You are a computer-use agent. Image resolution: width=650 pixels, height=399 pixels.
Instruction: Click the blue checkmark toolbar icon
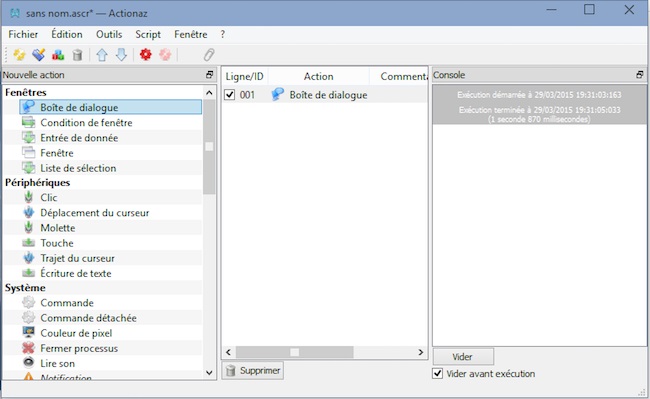(x=39, y=55)
